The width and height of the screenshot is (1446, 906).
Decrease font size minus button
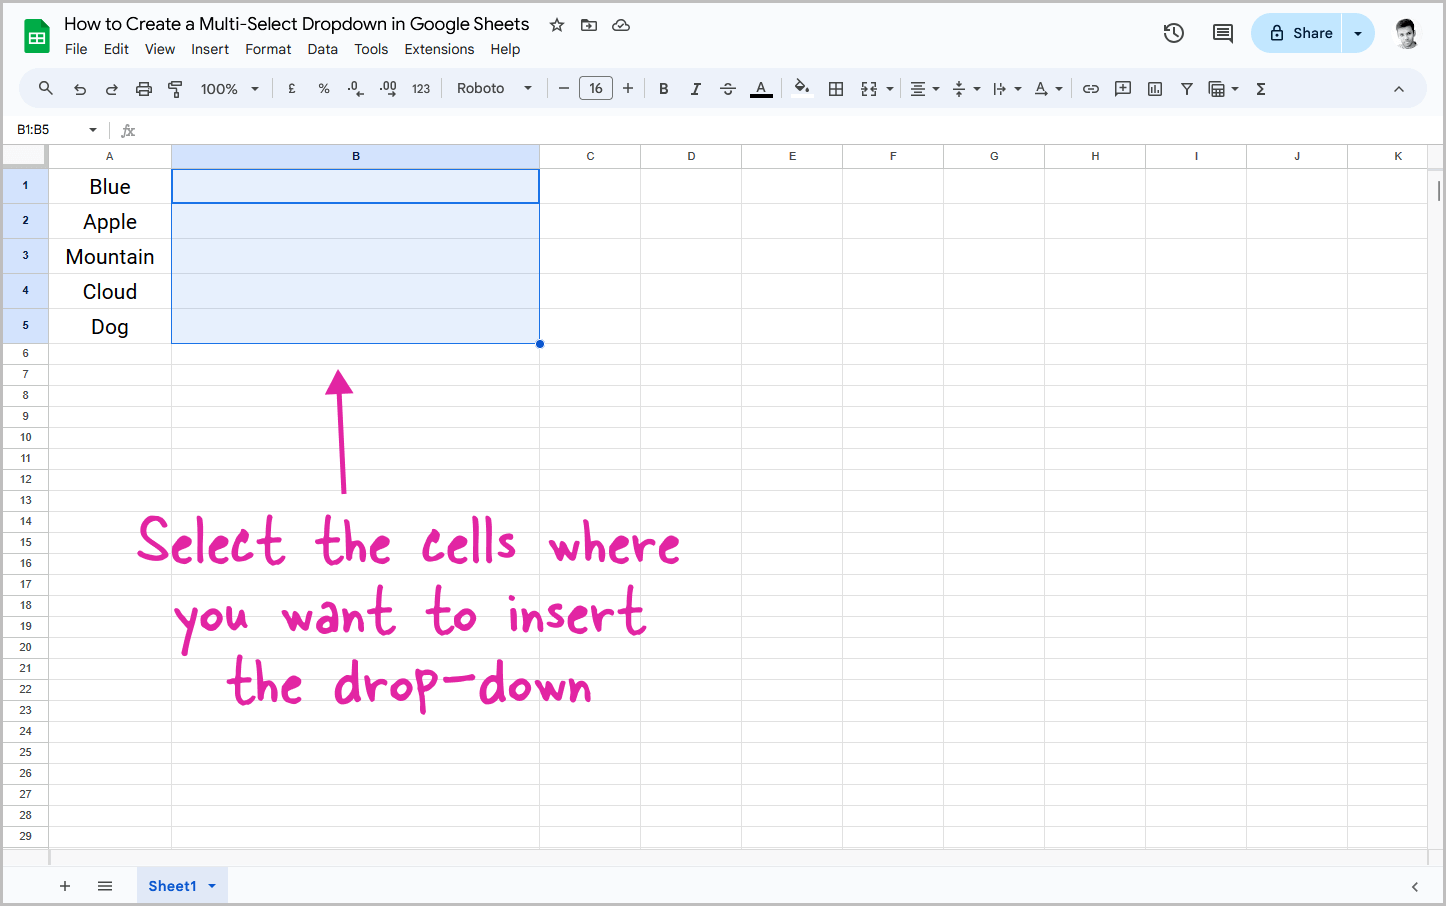coord(564,89)
